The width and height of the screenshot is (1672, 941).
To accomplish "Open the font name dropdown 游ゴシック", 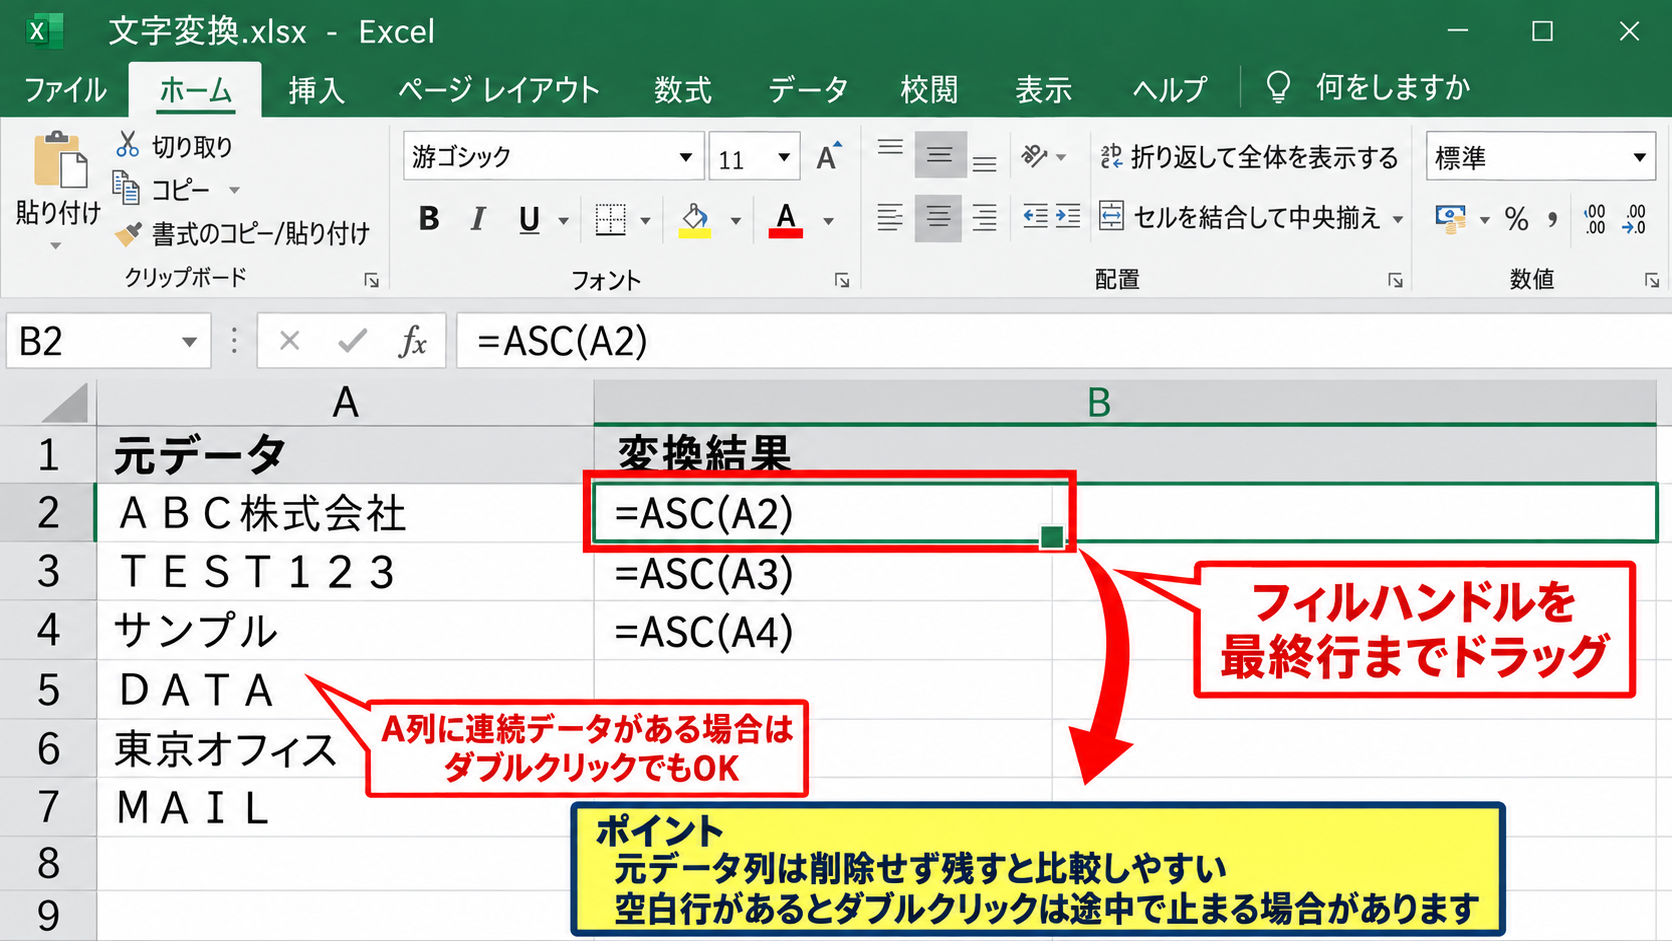I will tap(685, 157).
